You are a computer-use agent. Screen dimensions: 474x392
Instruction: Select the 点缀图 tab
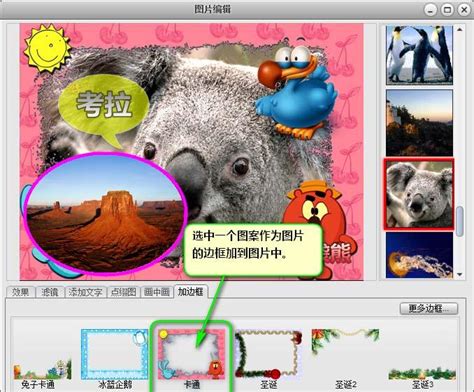(x=123, y=292)
